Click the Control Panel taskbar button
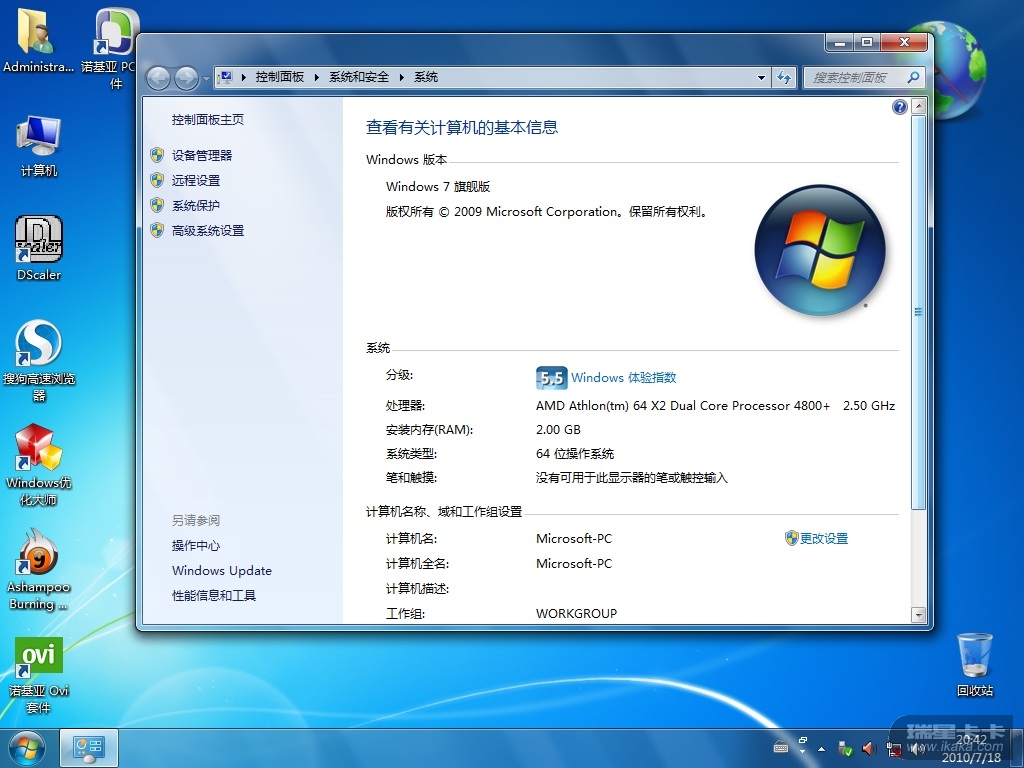1024x768 pixels. point(89,748)
